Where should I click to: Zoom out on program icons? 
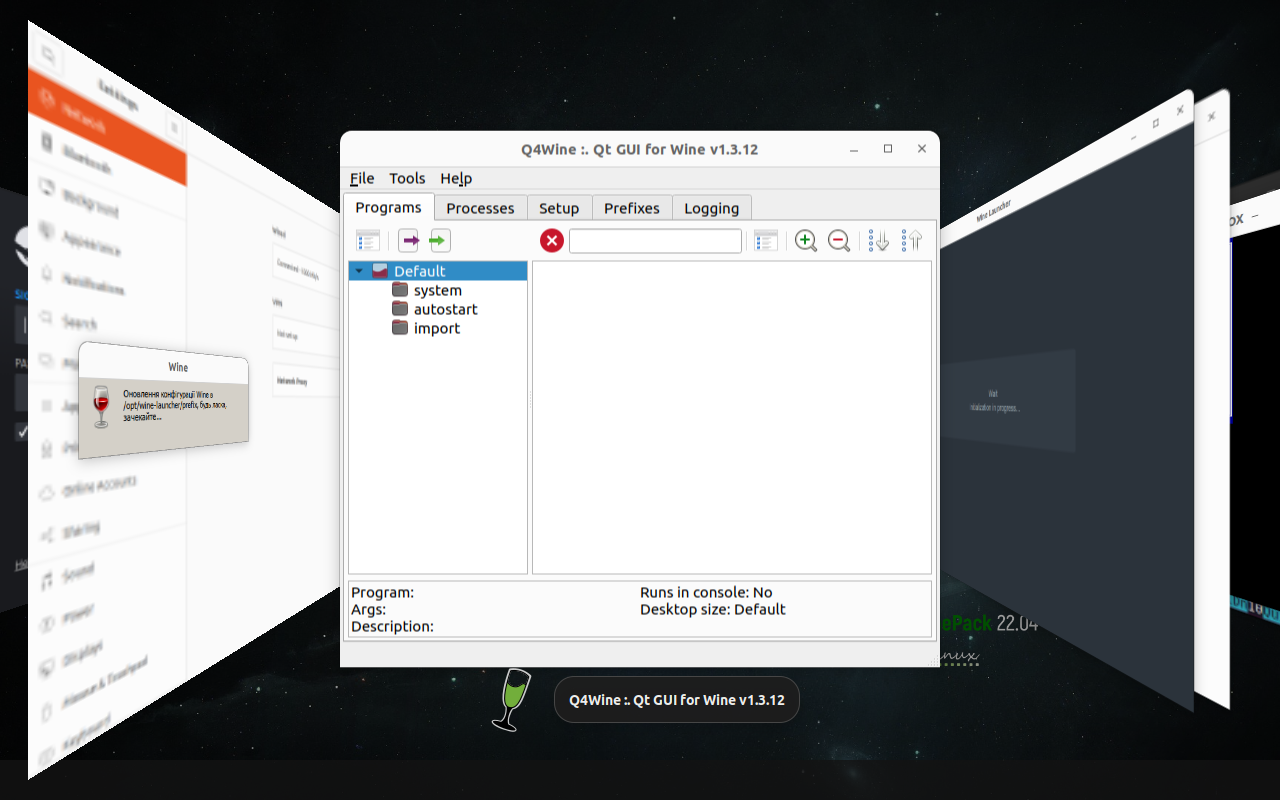click(x=839, y=240)
